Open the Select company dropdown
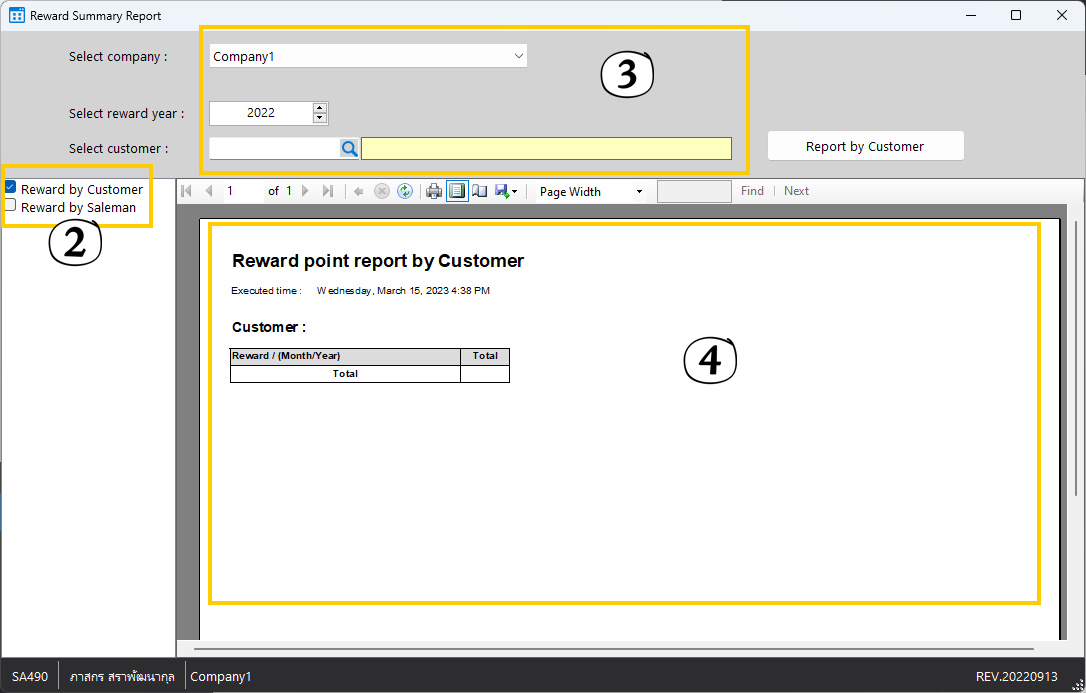This screenshot has height=693, width=1086. tap(518, 56)
